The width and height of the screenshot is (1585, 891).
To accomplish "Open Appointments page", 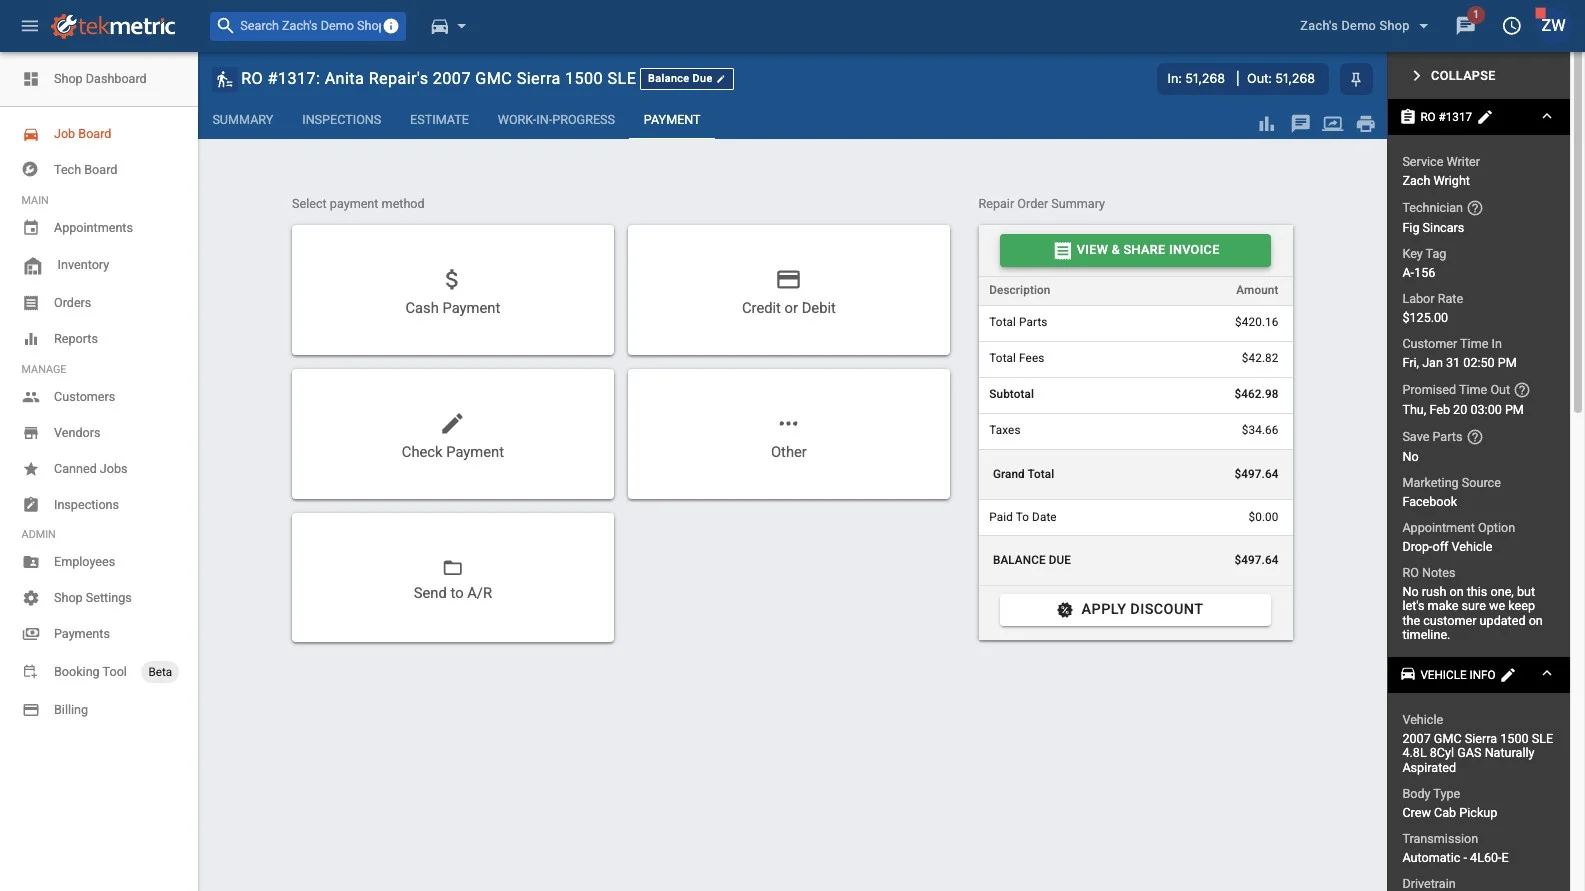I will (x=99, y=228).
